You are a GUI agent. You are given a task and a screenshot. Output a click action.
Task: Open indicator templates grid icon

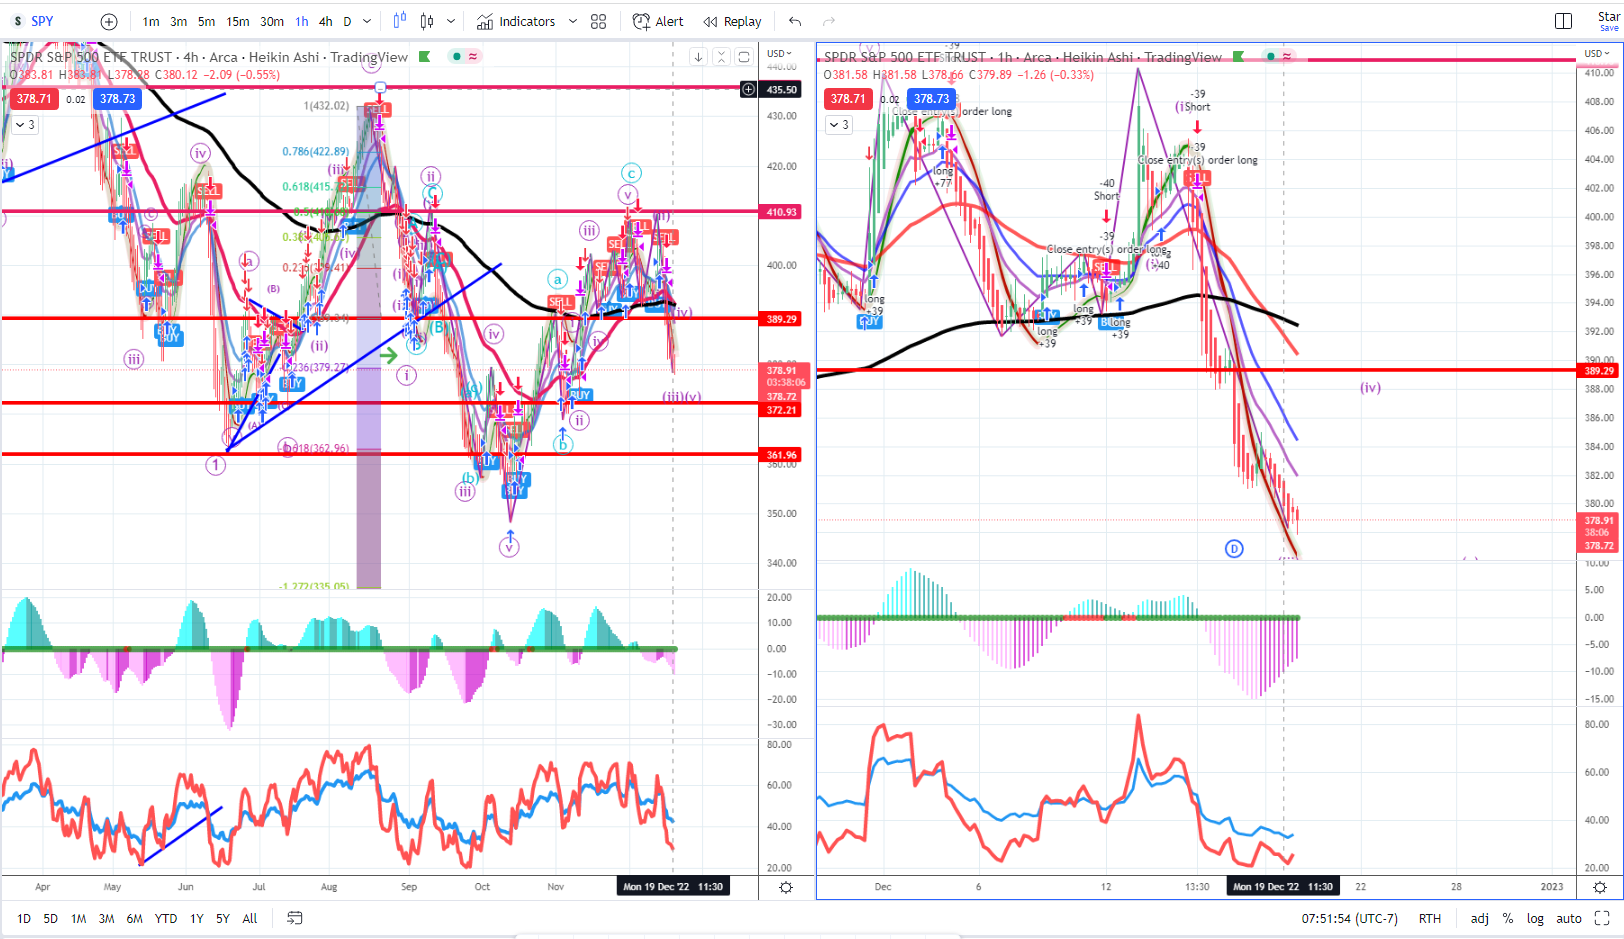pos(598,21)
